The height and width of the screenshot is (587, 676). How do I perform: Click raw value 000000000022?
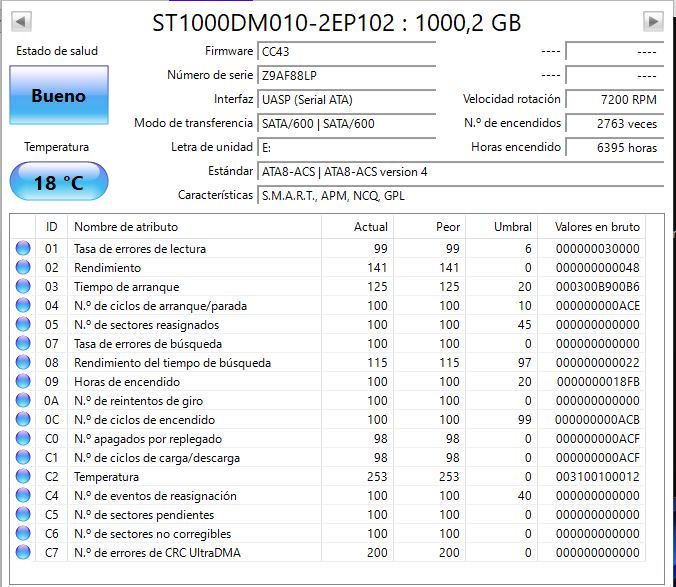(x=598, y=362)
